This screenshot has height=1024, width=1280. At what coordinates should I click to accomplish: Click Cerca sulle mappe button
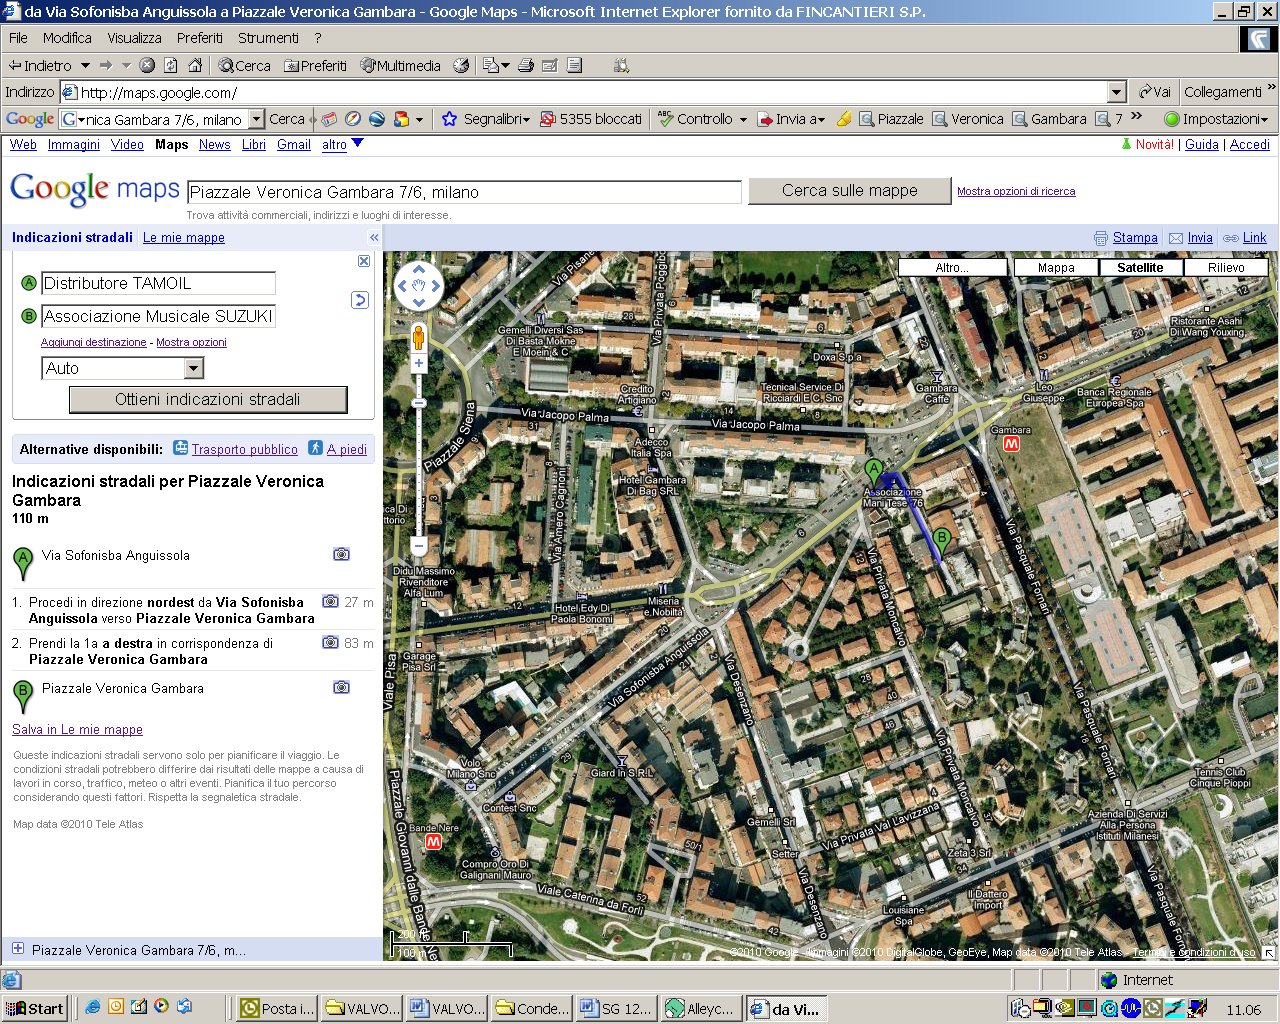coord(850,191)
